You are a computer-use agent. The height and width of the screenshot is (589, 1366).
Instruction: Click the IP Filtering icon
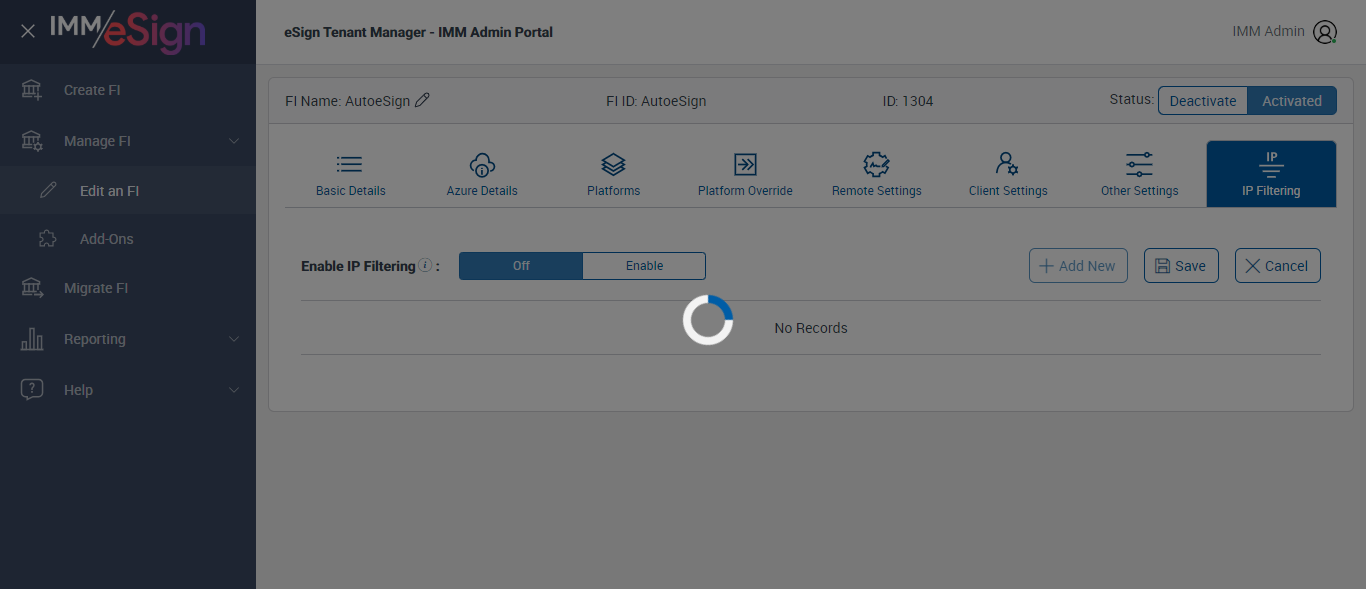pyautogui.click(x=1271, y=165)
